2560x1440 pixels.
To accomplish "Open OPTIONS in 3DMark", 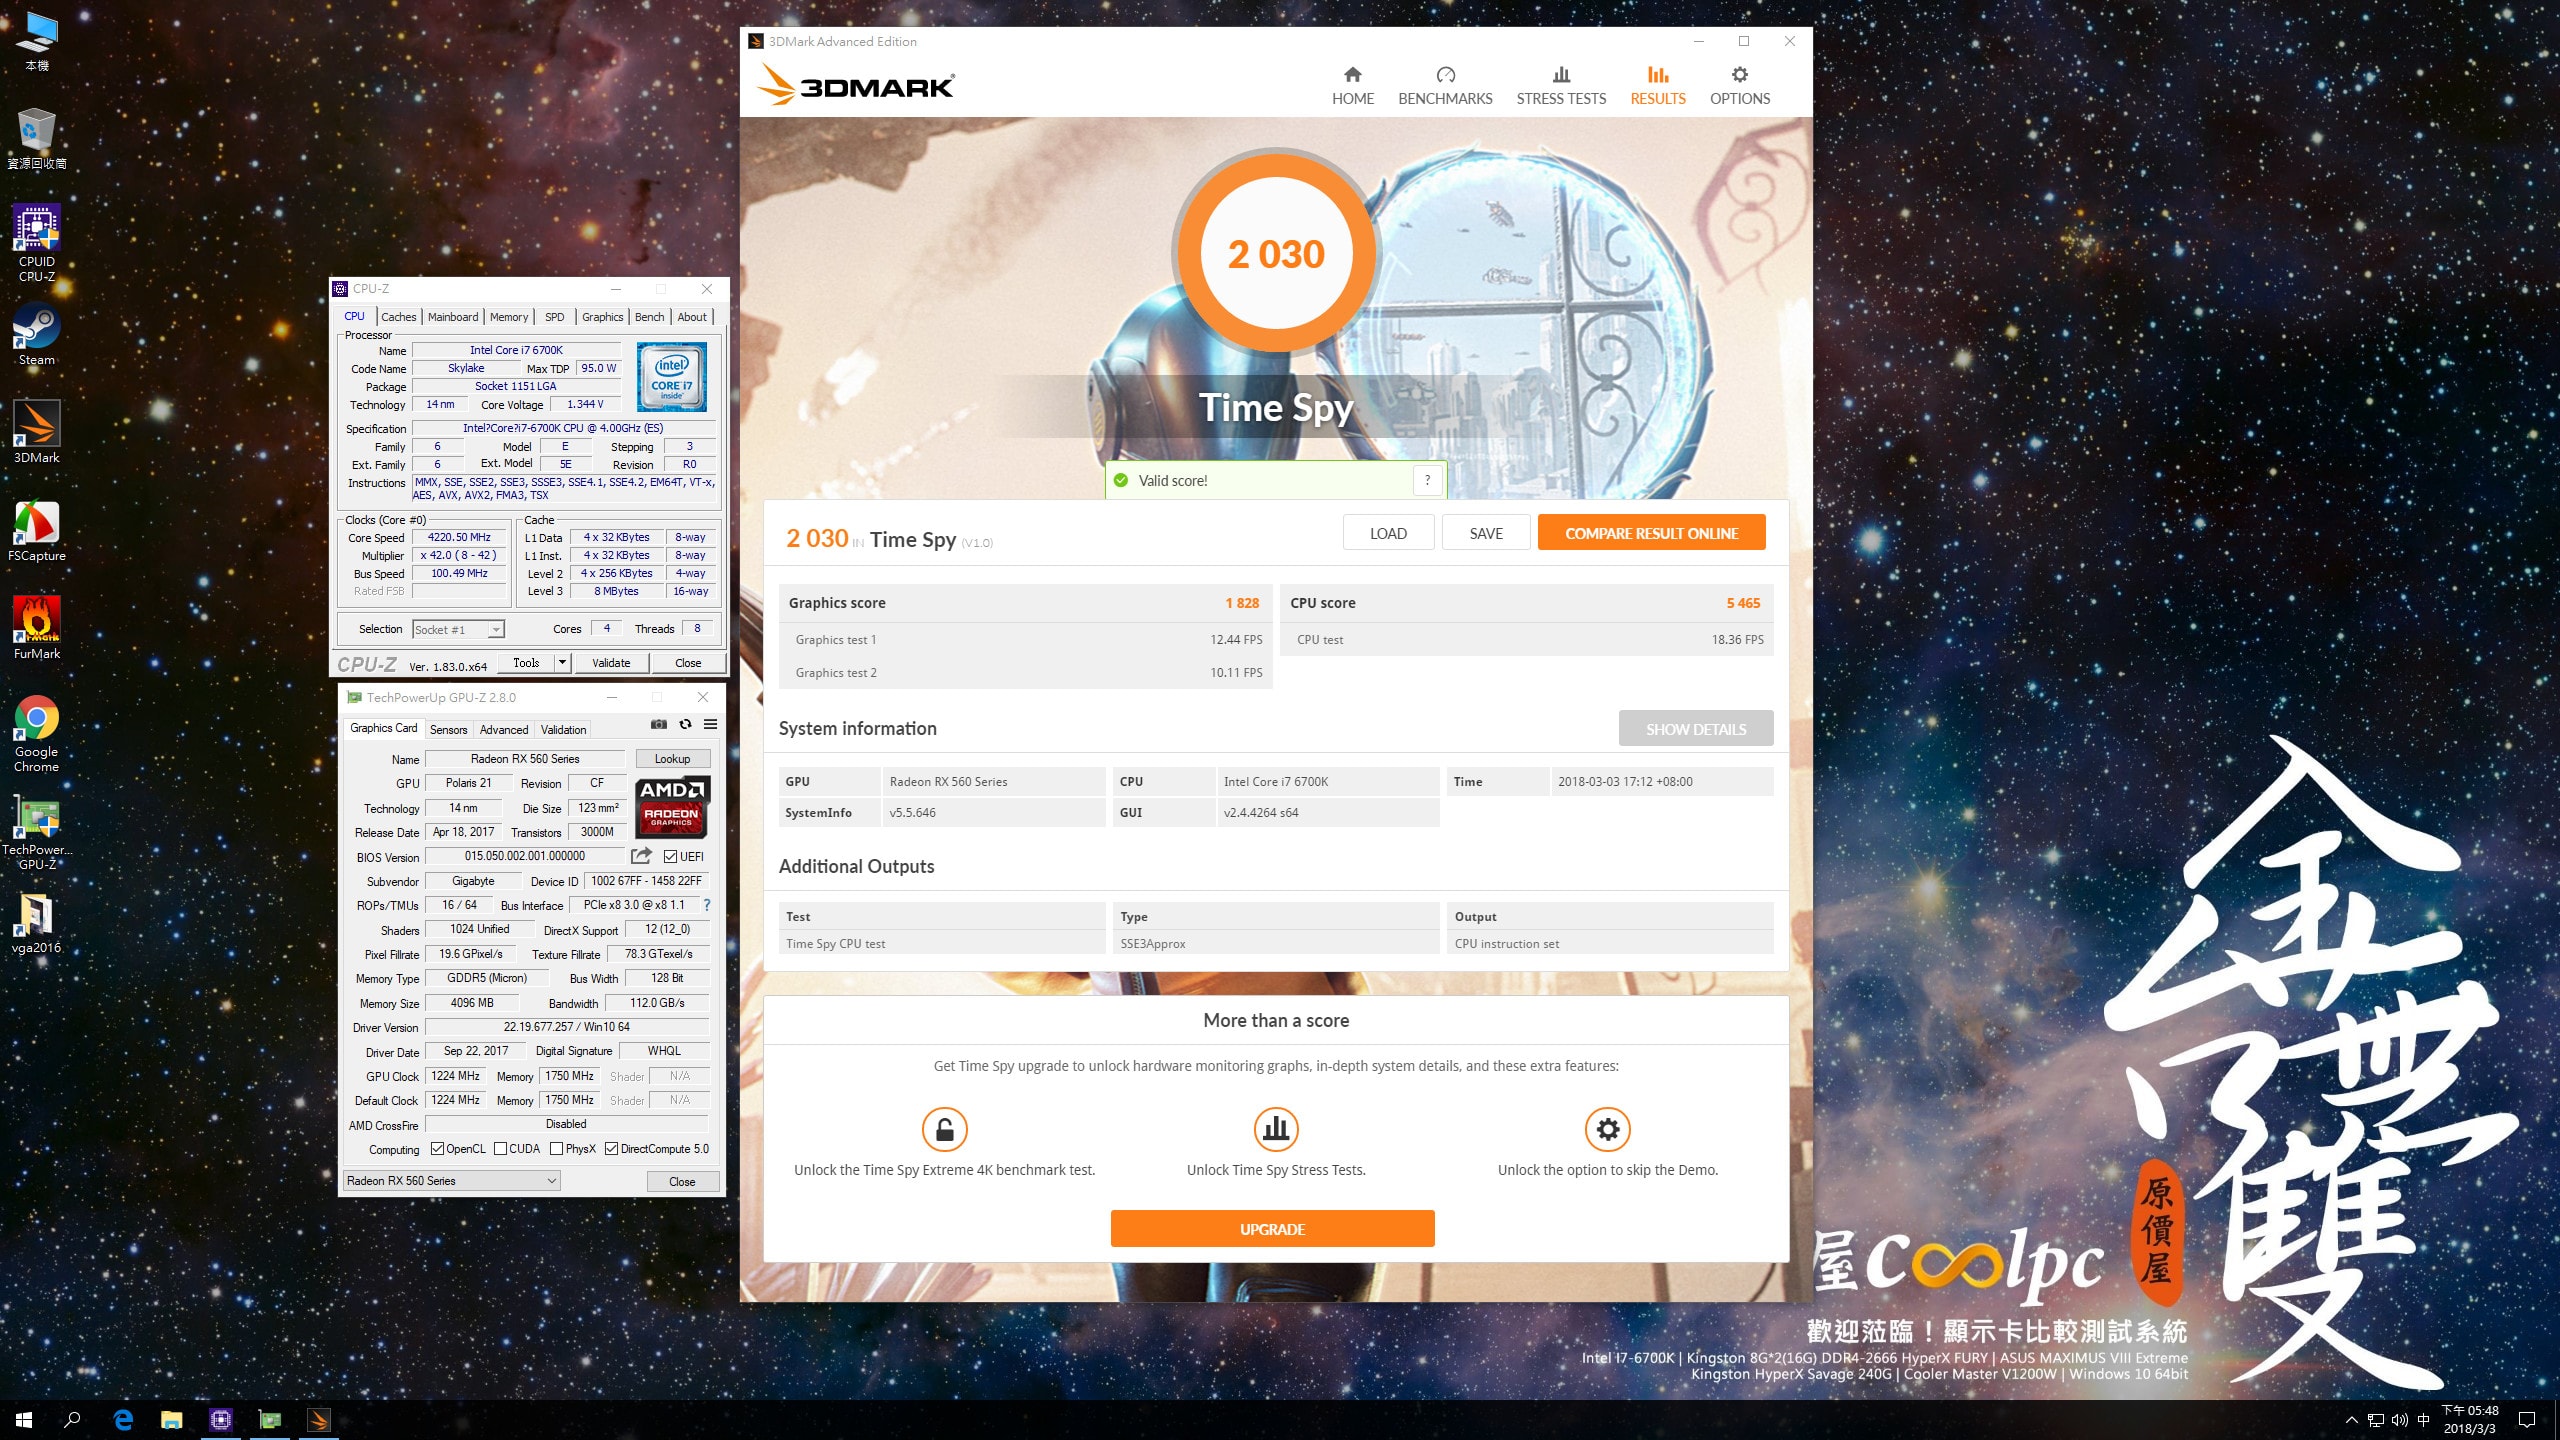I will pyautogui.click(x=1740, y=86).
